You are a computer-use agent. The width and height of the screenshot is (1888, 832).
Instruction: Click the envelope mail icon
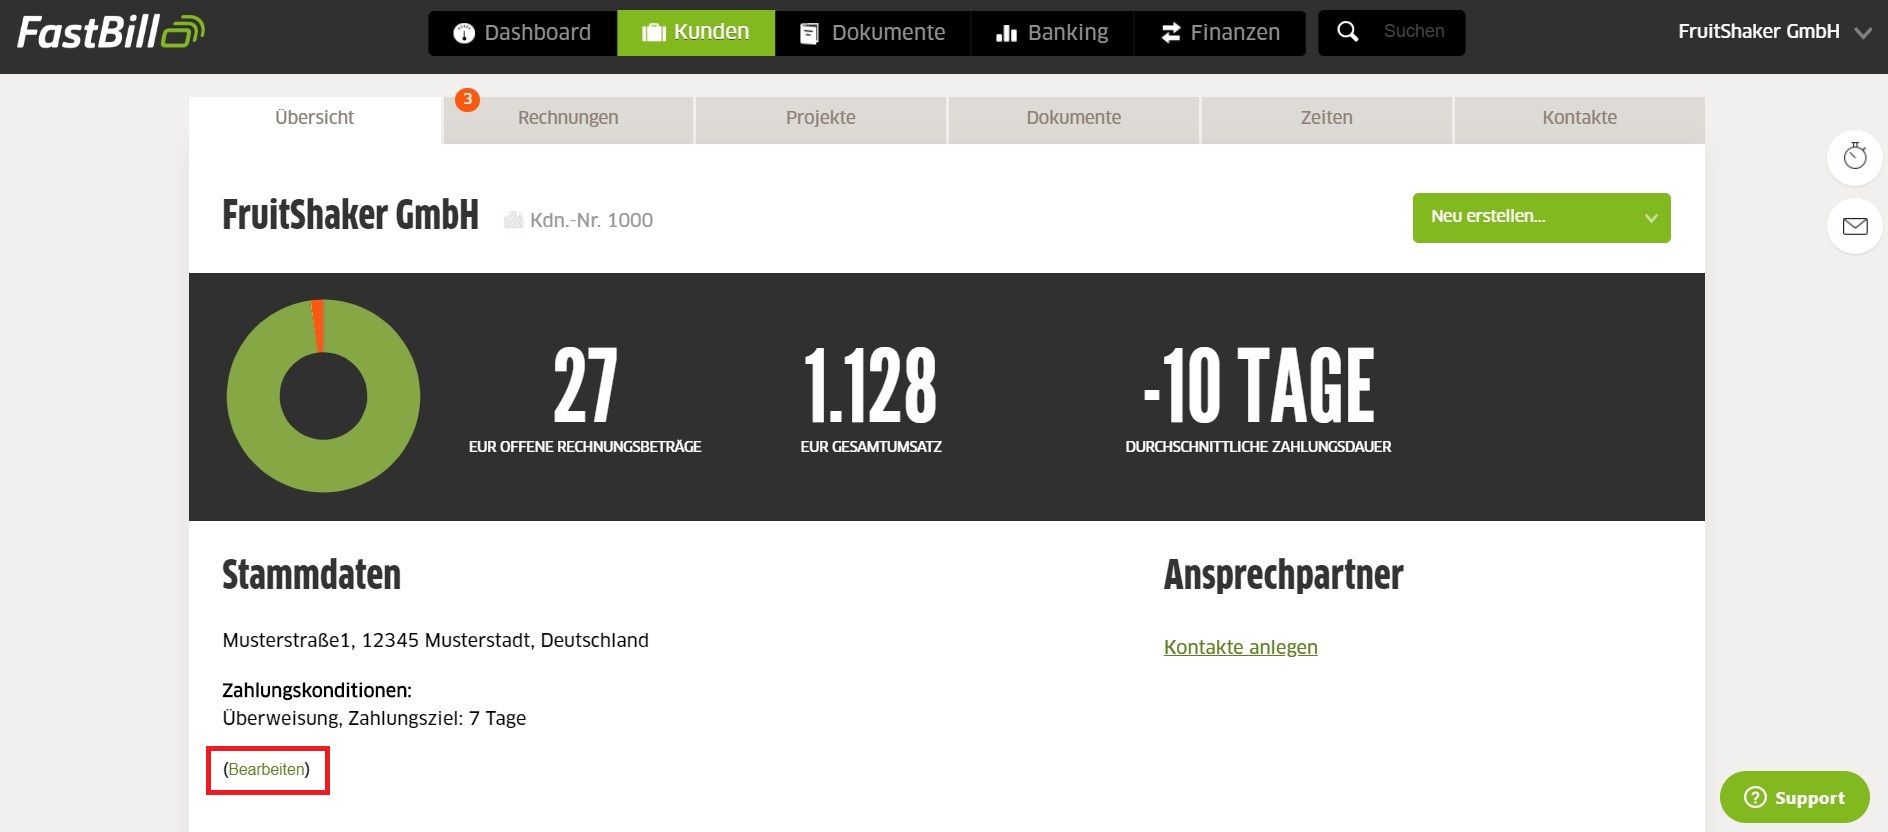click(x=1855, y=226)
